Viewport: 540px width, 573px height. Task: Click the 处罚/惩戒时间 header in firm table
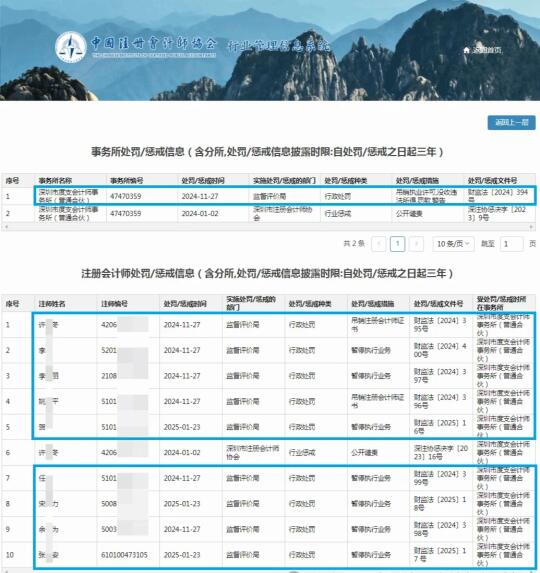[x=203, y=181]
